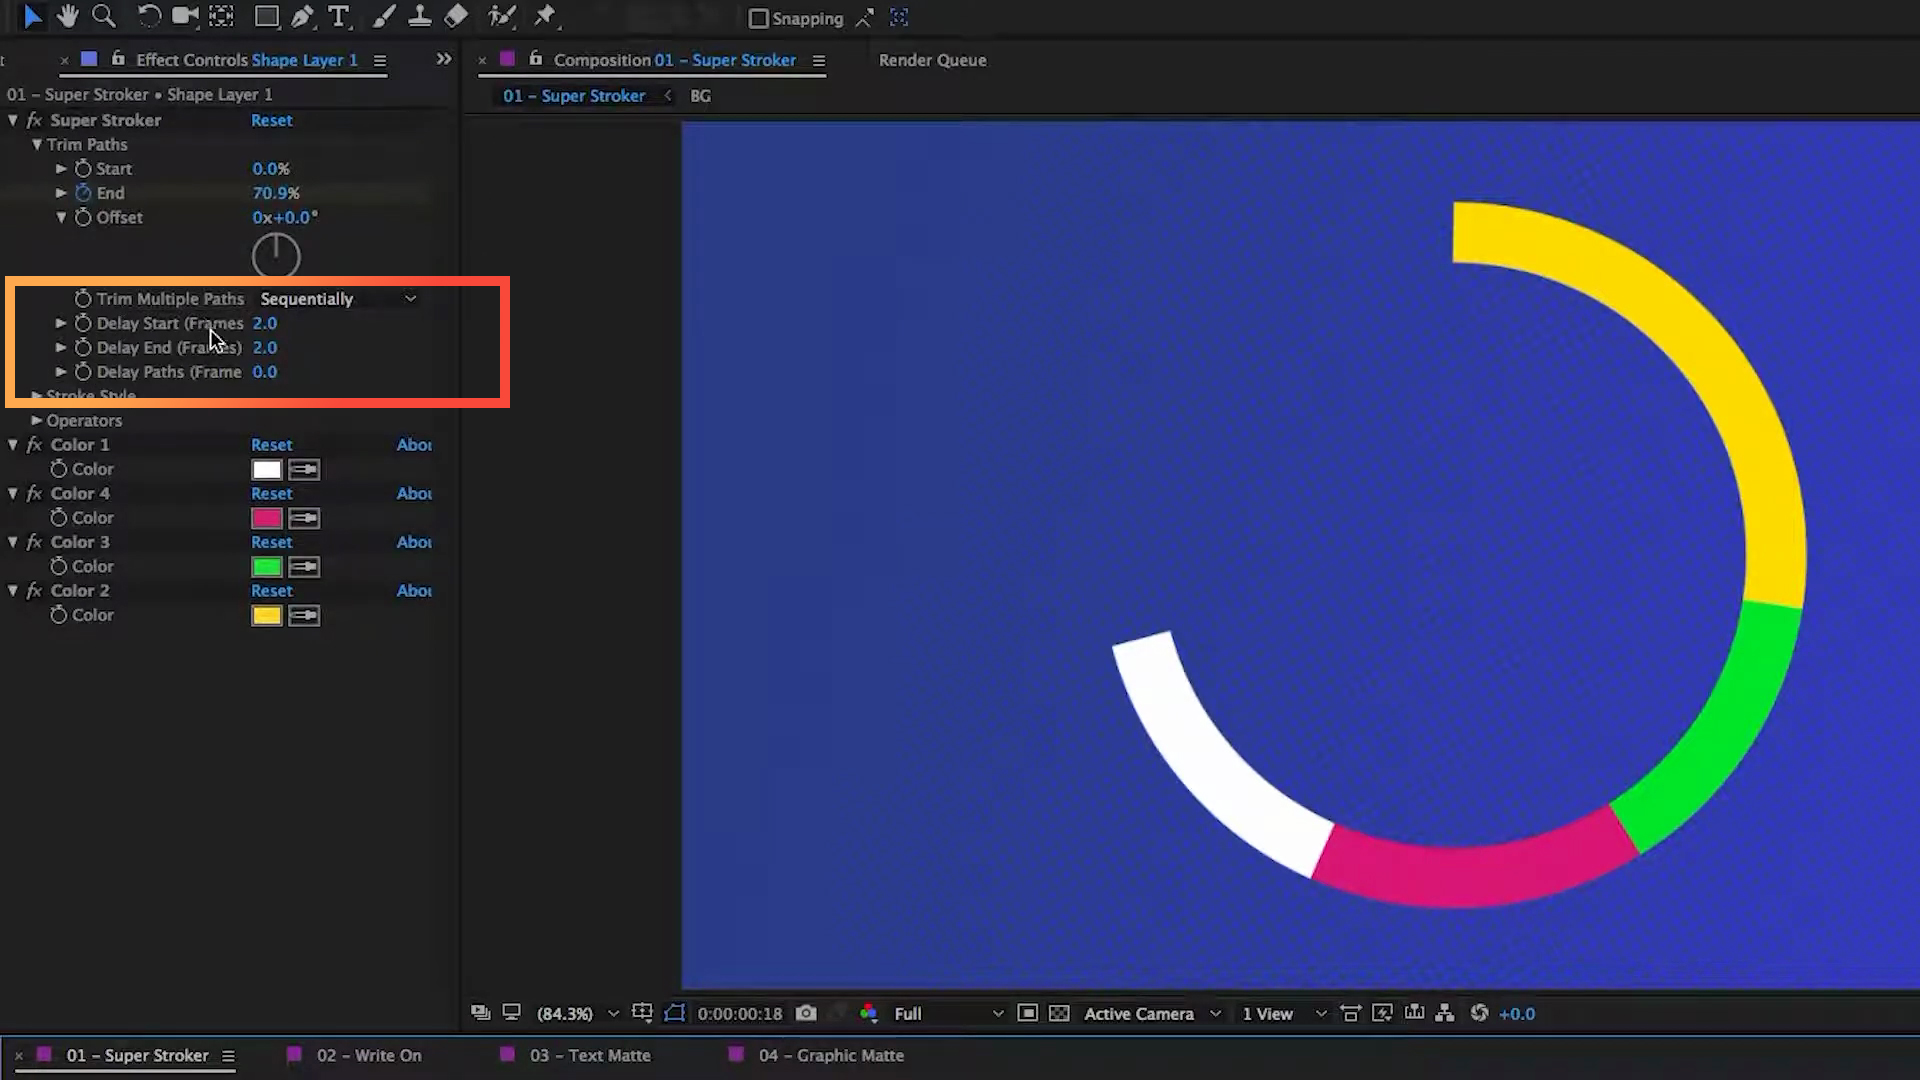Open the Active Camera view dropdown
The height and width of the screenshot is (1080, 1920).
click(1152, 1013)
